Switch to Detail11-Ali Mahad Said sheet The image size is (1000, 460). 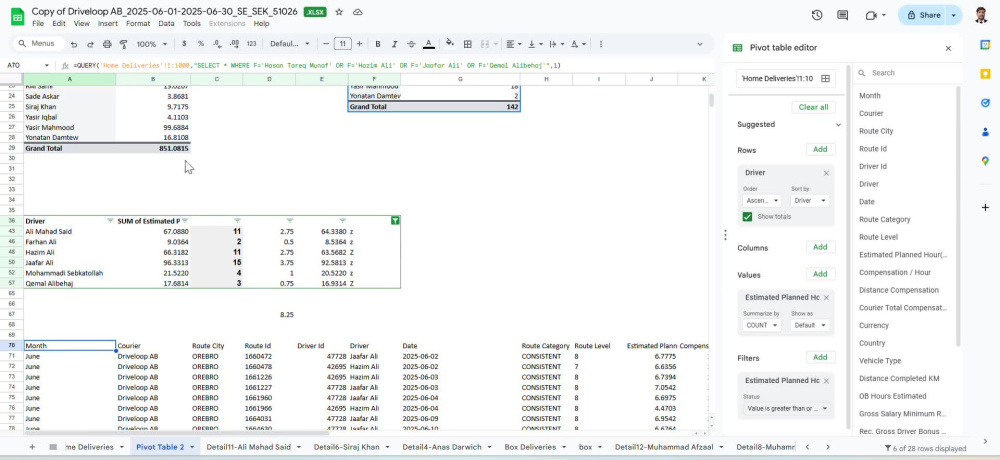(248, 447)
